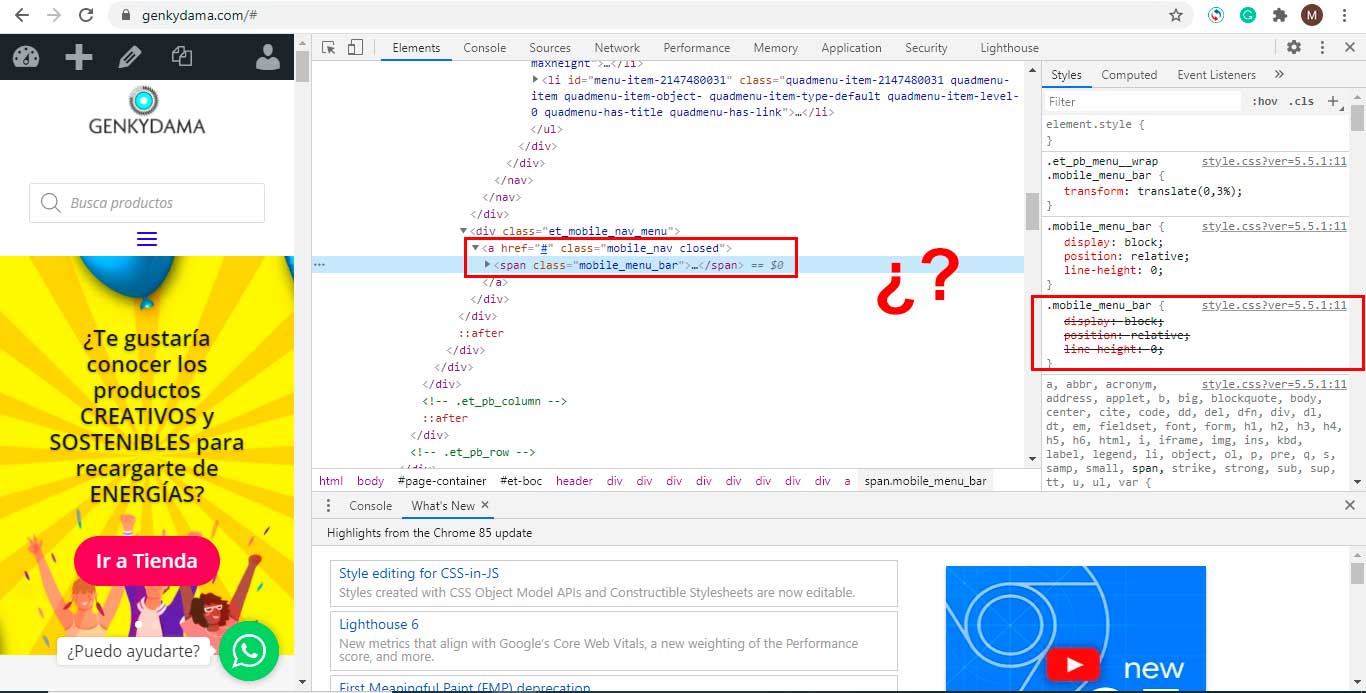Switch to the Computed pane

[x=1129, y=75]
